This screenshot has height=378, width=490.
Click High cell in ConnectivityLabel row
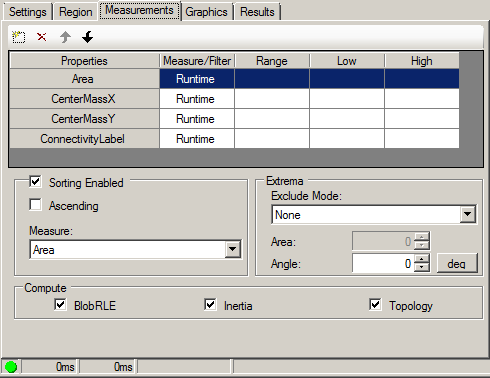[422, 139]
